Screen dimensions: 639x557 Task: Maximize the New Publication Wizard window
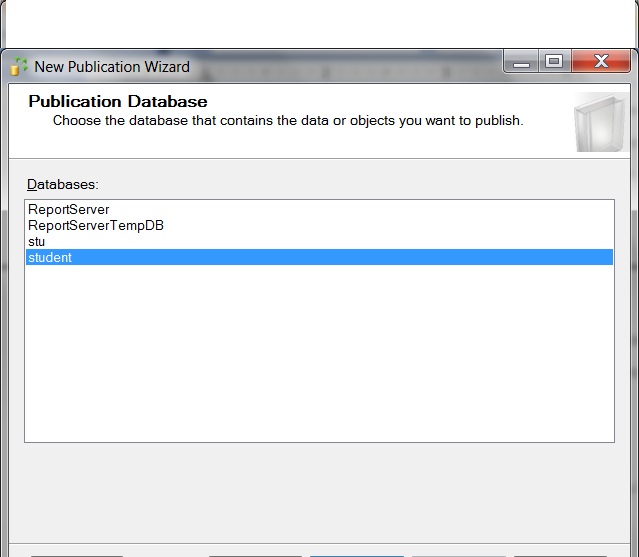click(554, 62)
